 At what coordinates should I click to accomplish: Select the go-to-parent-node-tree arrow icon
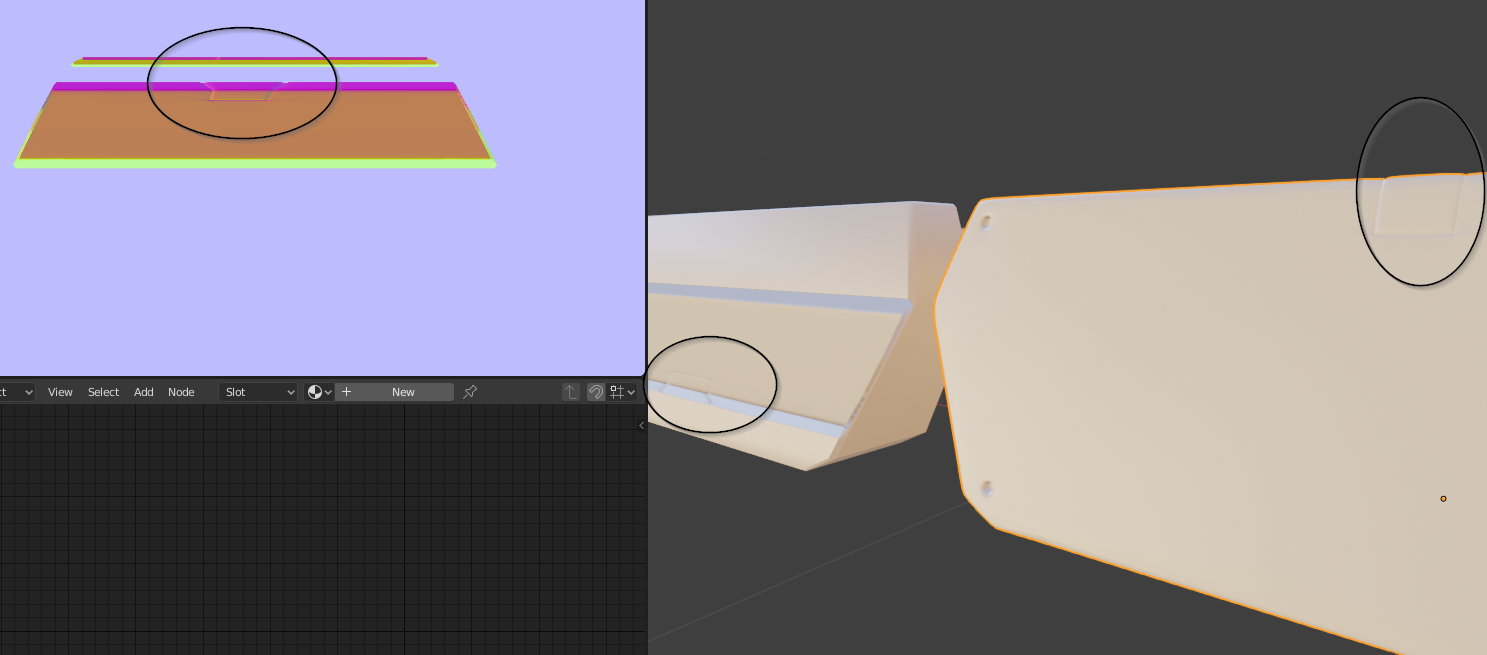coord(570,392)
